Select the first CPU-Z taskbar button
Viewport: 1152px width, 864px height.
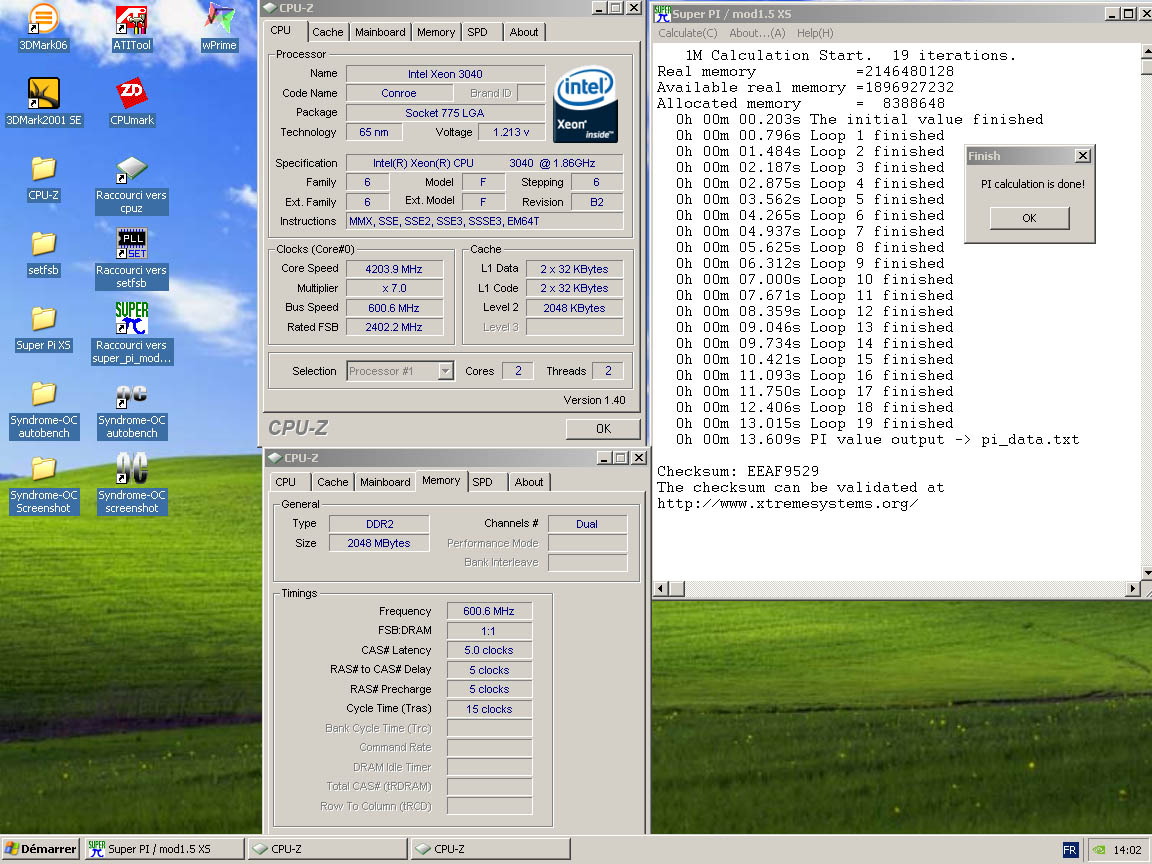click(x=327, y=849)
